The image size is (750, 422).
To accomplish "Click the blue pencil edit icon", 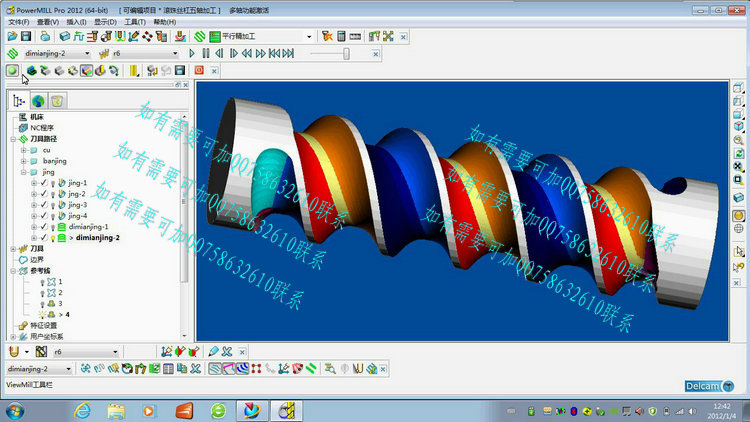I will tap(213, 352).
